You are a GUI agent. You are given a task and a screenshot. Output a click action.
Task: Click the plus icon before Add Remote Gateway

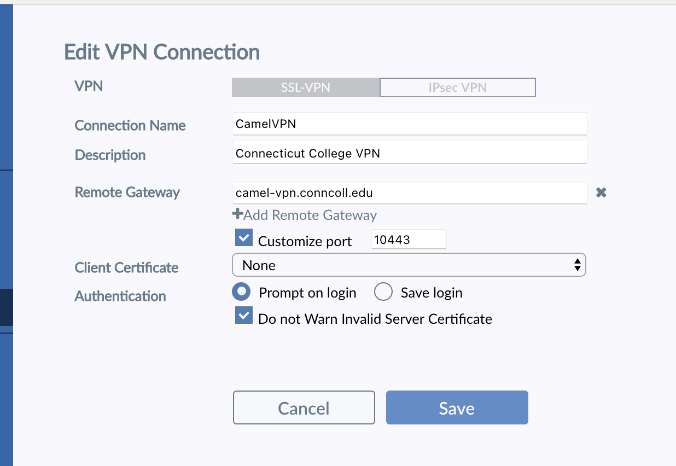[237, 215]
